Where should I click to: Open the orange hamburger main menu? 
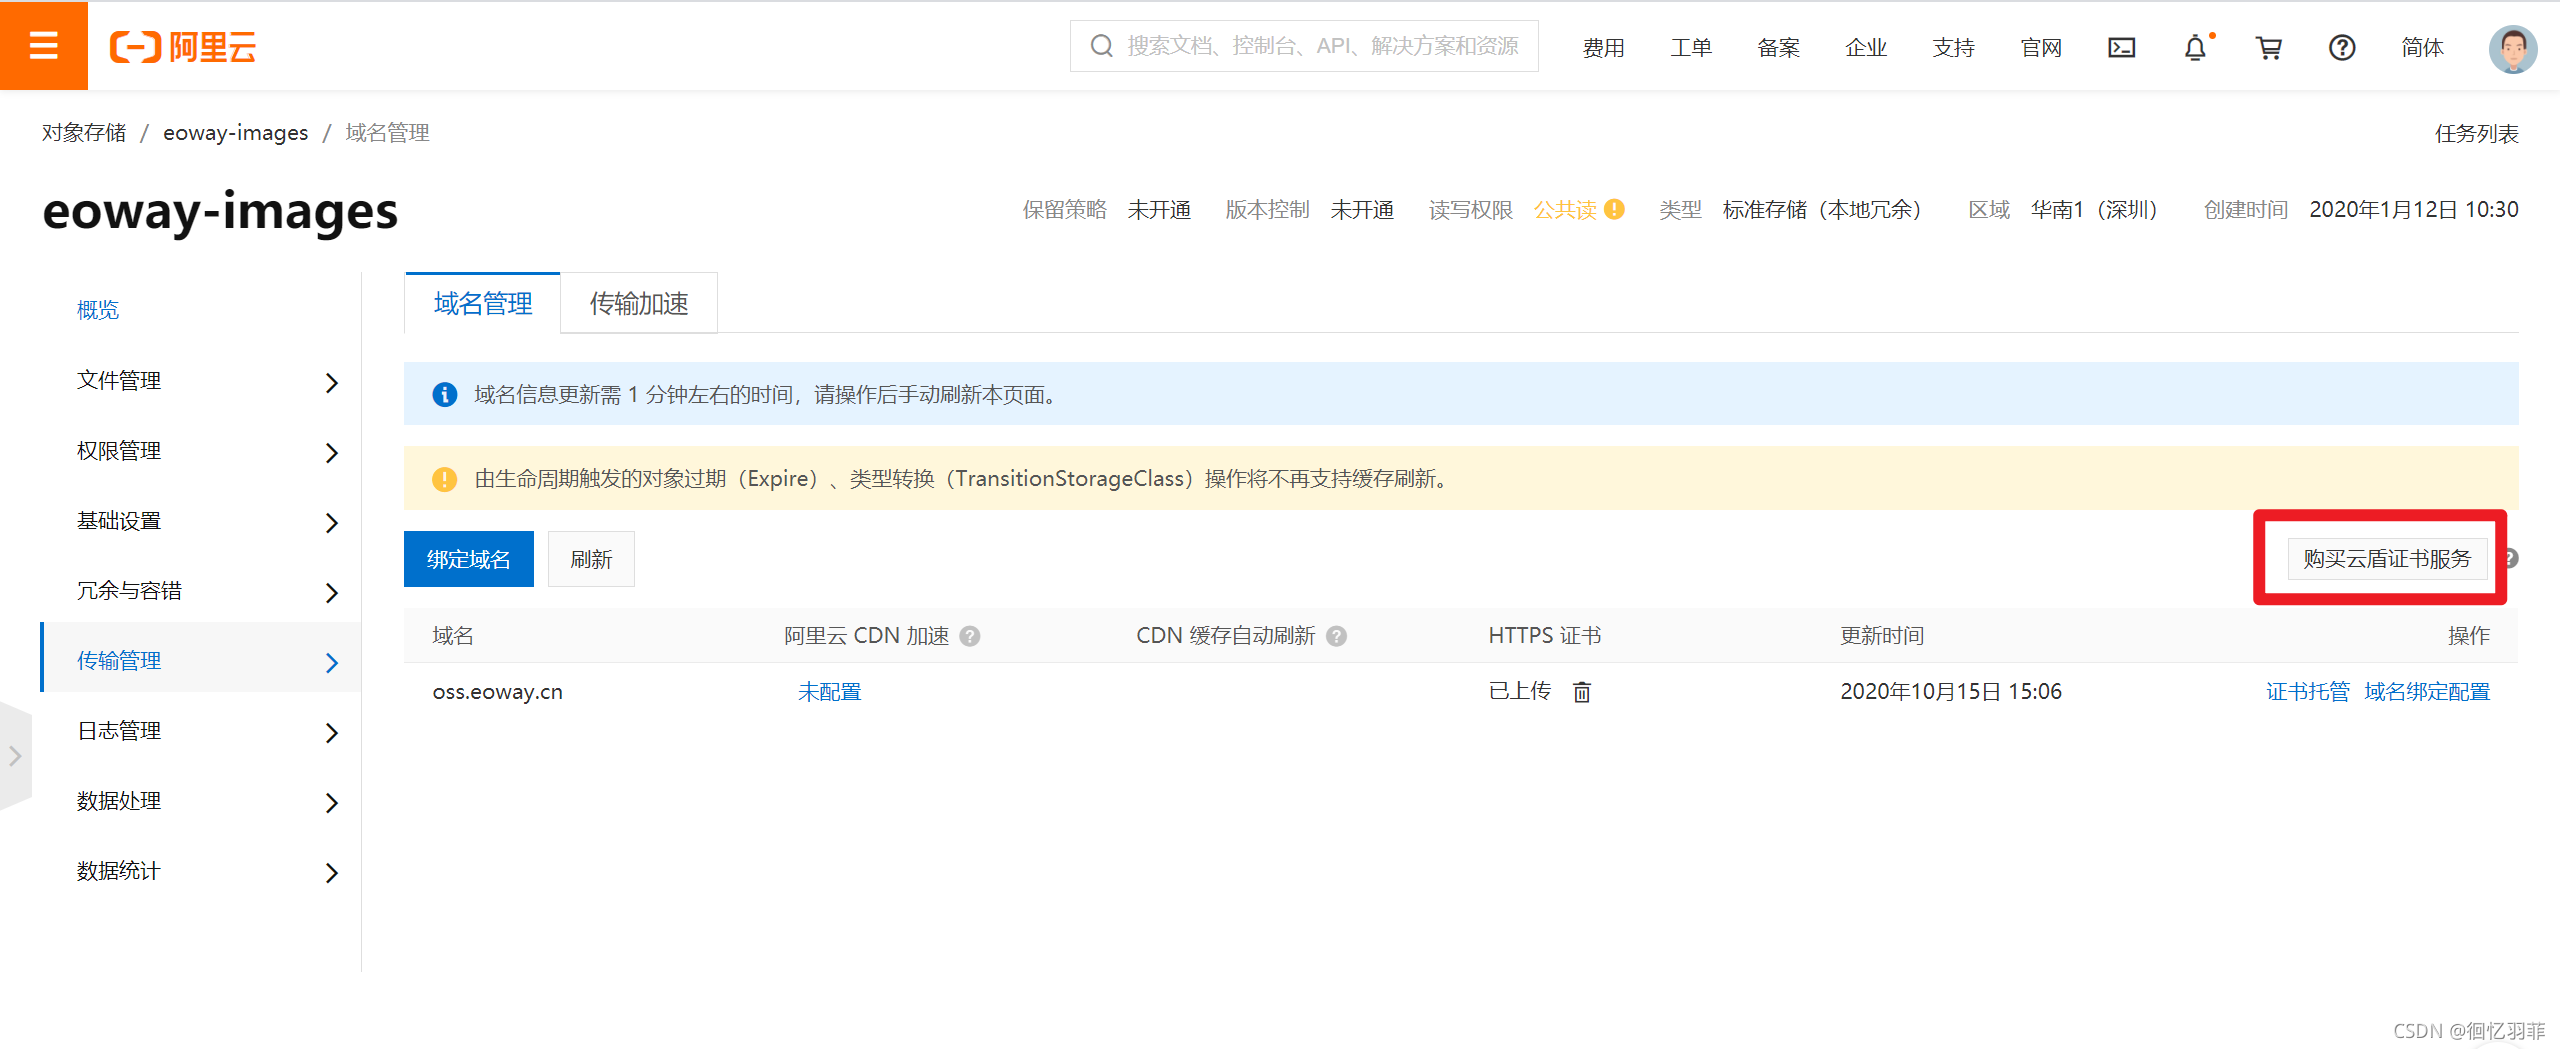pyautogui.click(x=43, y=45)
